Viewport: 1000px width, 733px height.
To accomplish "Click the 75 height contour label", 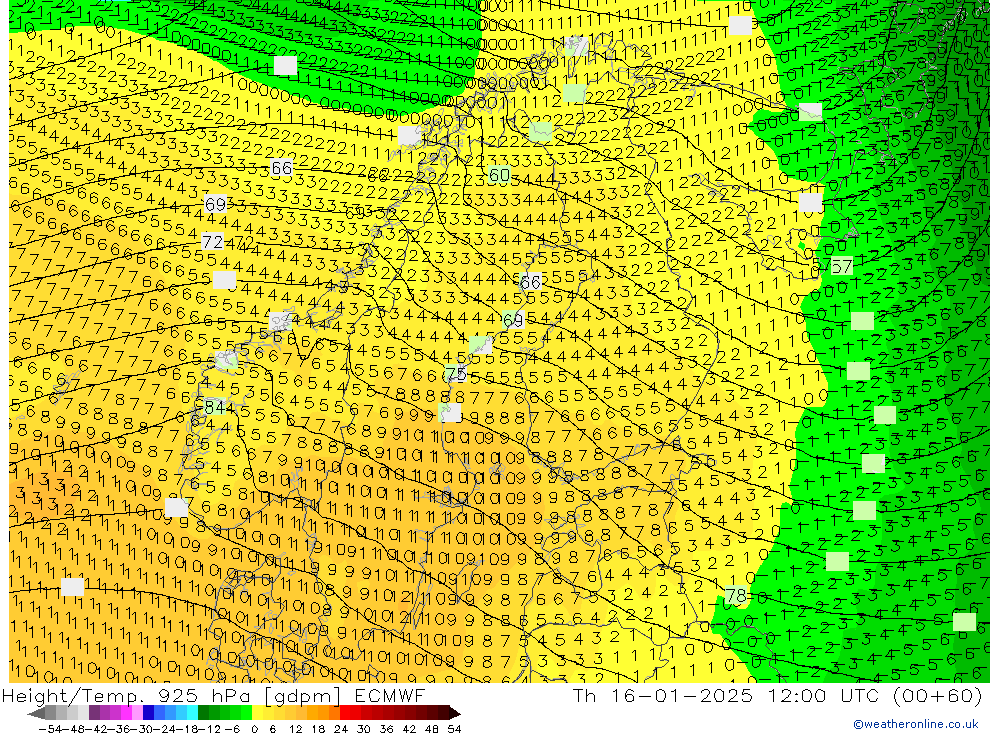I will 457,373.
